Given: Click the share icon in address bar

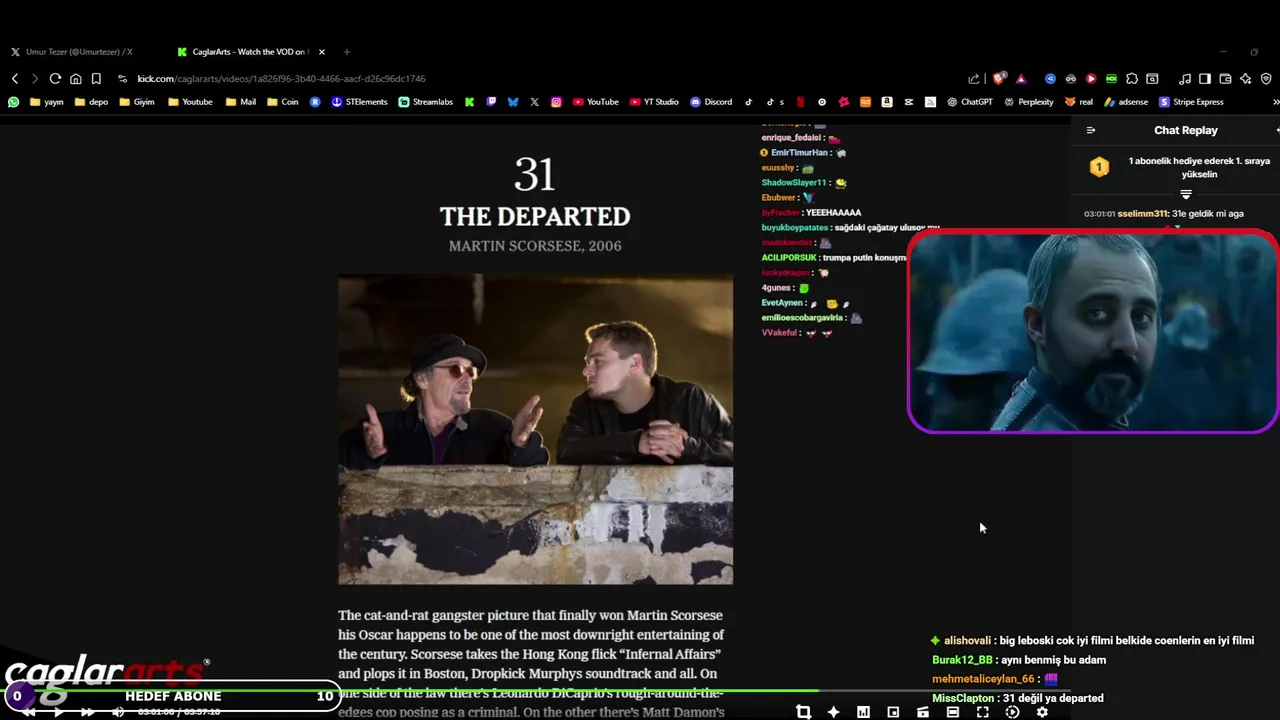Looking at the screenshot, I should coord(974,79).
